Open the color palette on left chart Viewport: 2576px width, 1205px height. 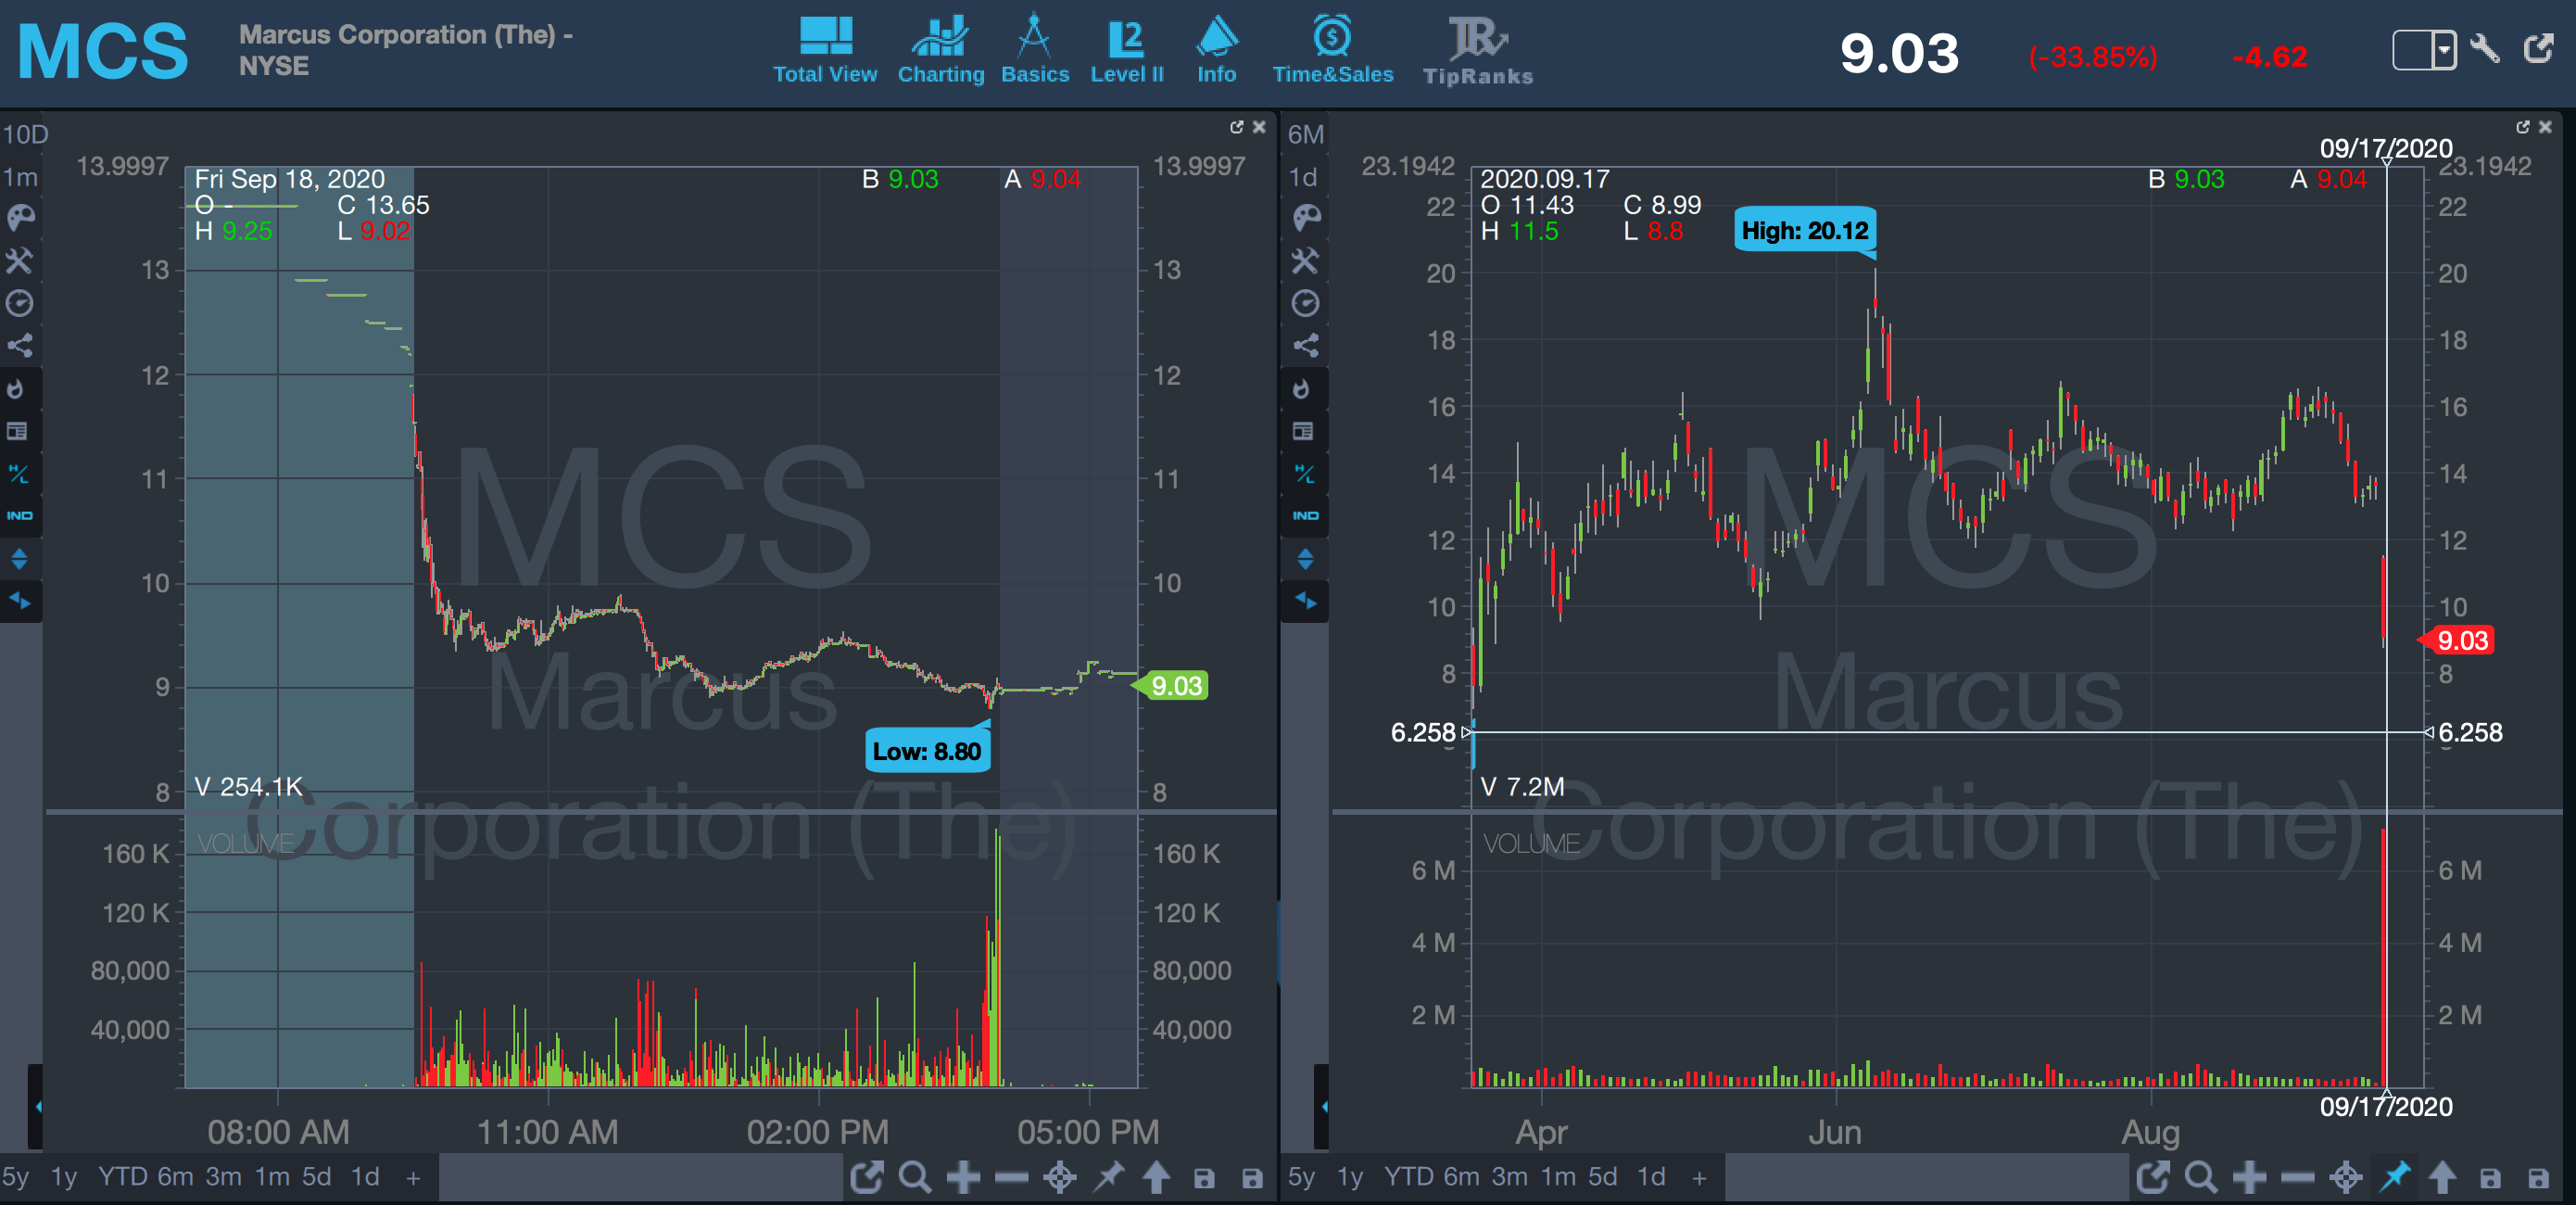pyautogui.click(x=20, y=218)
